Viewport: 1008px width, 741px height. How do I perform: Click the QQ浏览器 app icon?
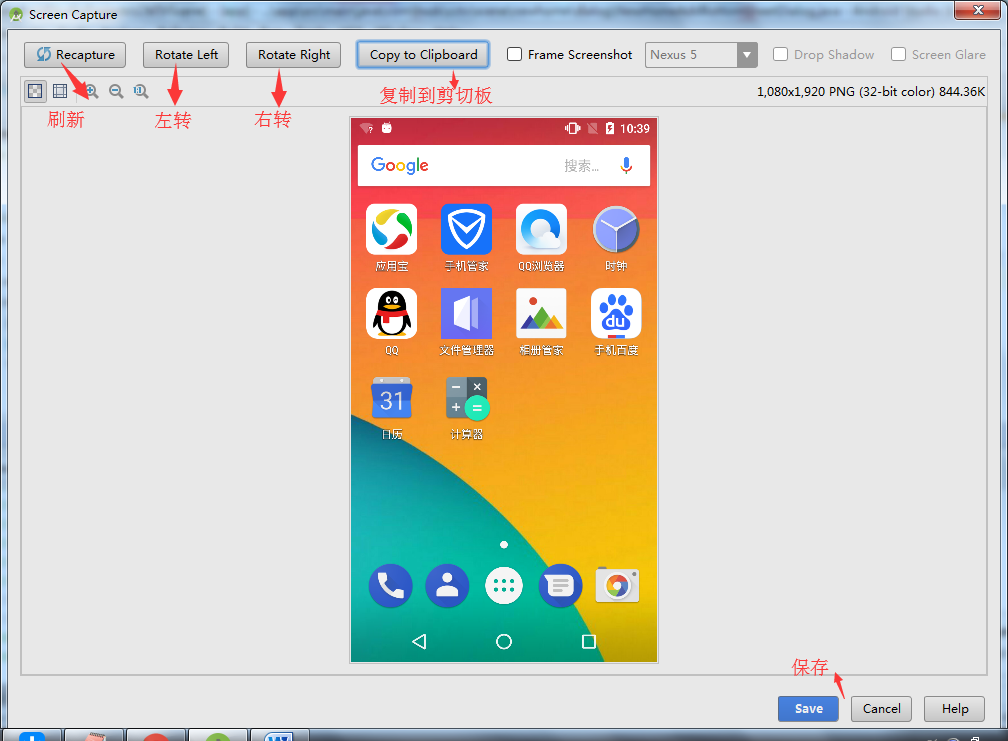(x=541, y=229)
